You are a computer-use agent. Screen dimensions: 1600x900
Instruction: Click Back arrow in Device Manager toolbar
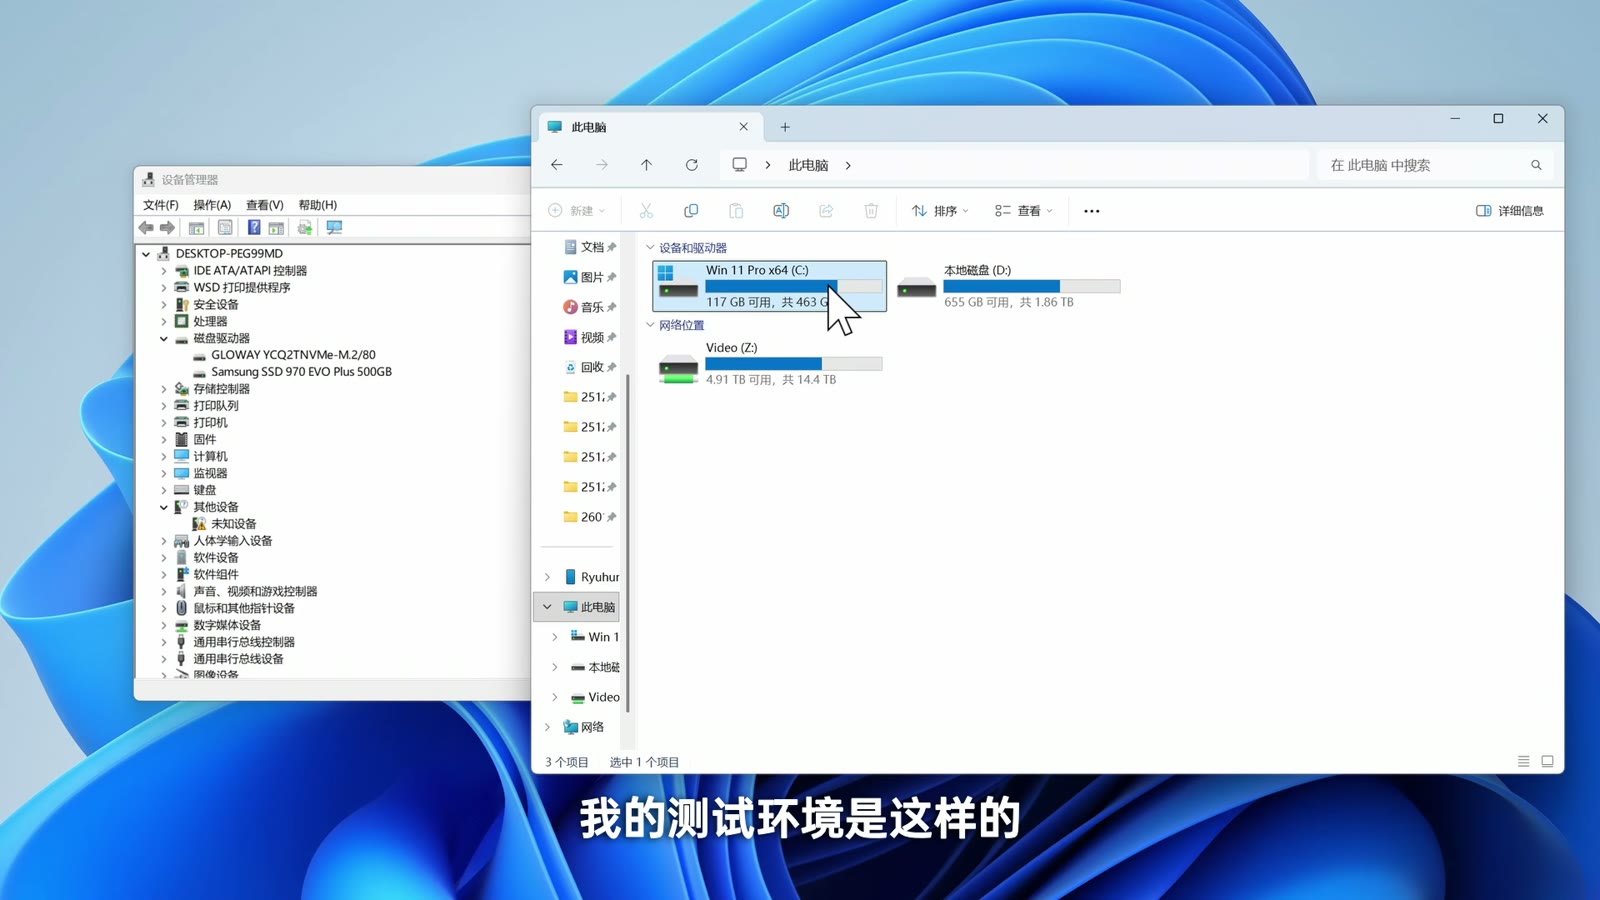coord(146,228)
